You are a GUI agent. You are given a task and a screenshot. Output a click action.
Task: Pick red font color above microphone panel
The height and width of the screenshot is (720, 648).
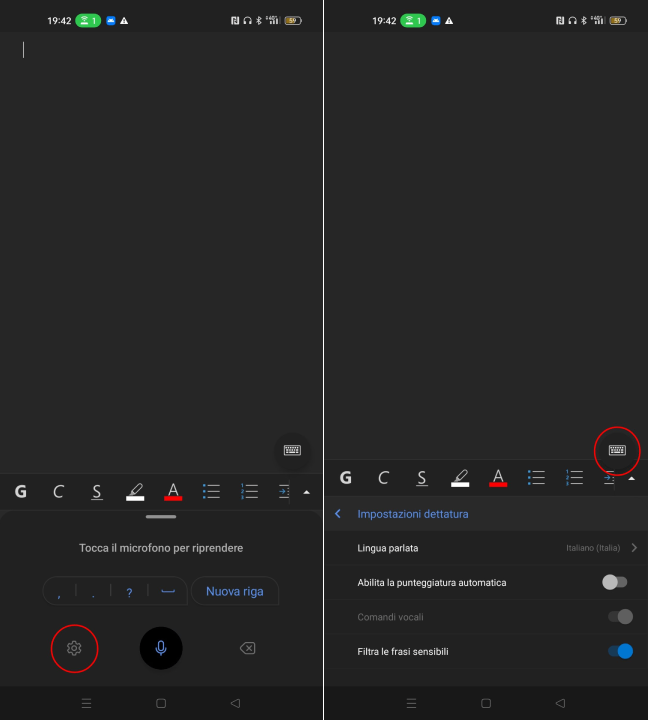[173, 491]
